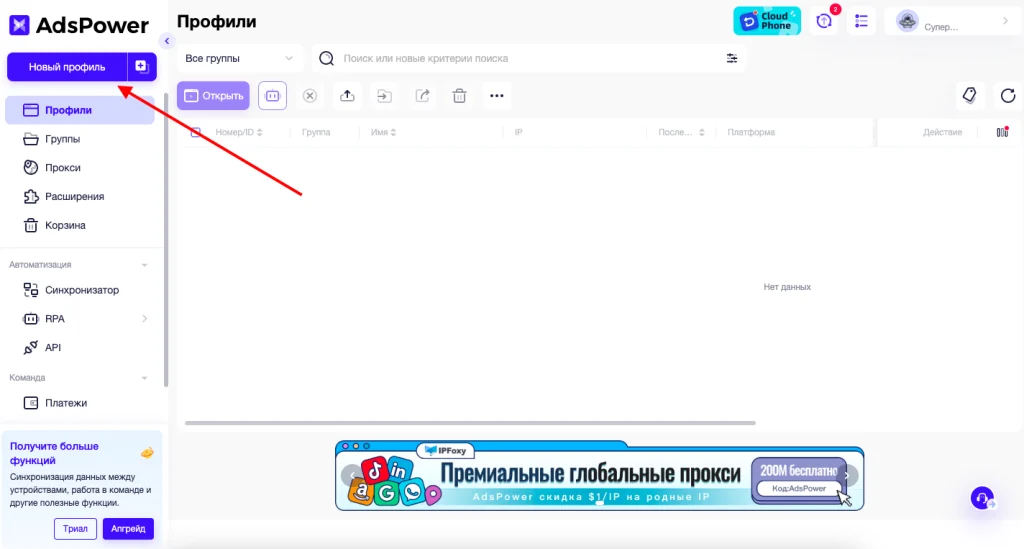Collapse the Команда section
This screenshot has width=1024, height=549.
click(144, 377)
